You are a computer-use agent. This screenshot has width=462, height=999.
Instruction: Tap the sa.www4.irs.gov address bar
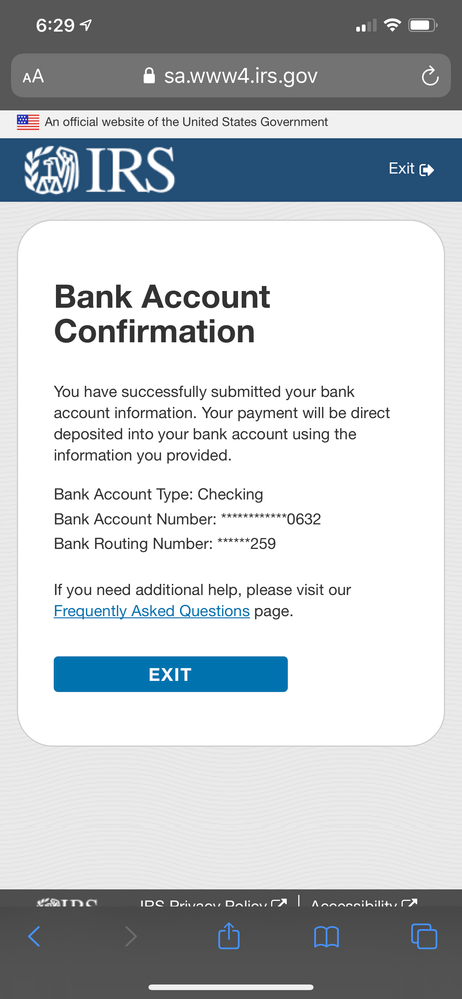point(231,77)
